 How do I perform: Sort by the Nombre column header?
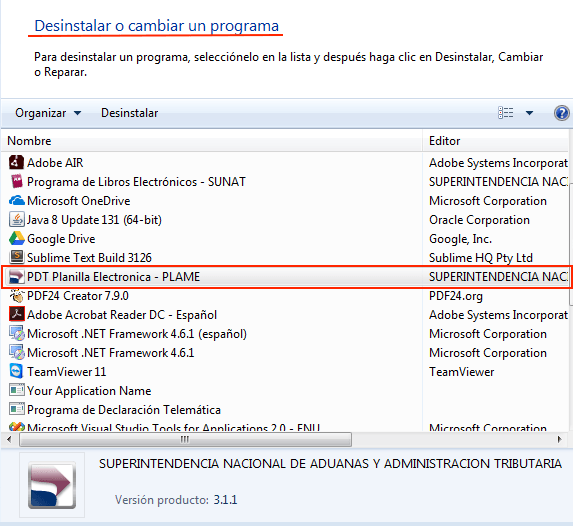coord(212,141)
